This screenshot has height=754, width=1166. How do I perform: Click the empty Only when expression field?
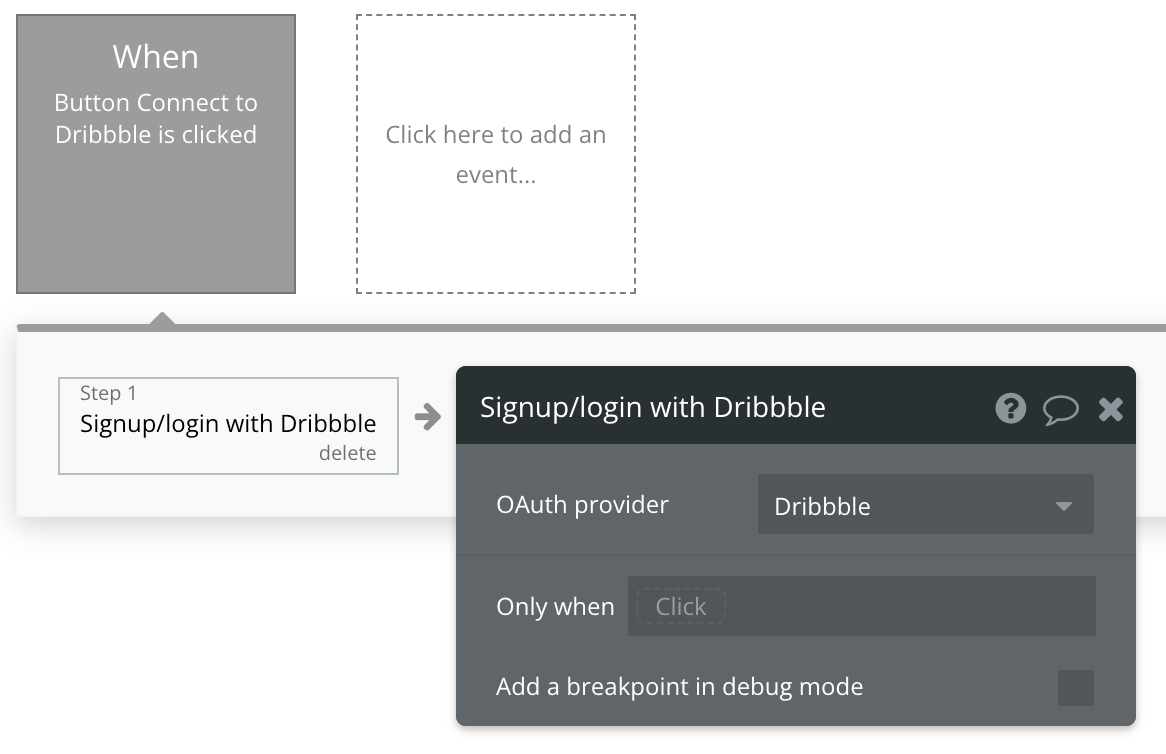coord(908,606)
